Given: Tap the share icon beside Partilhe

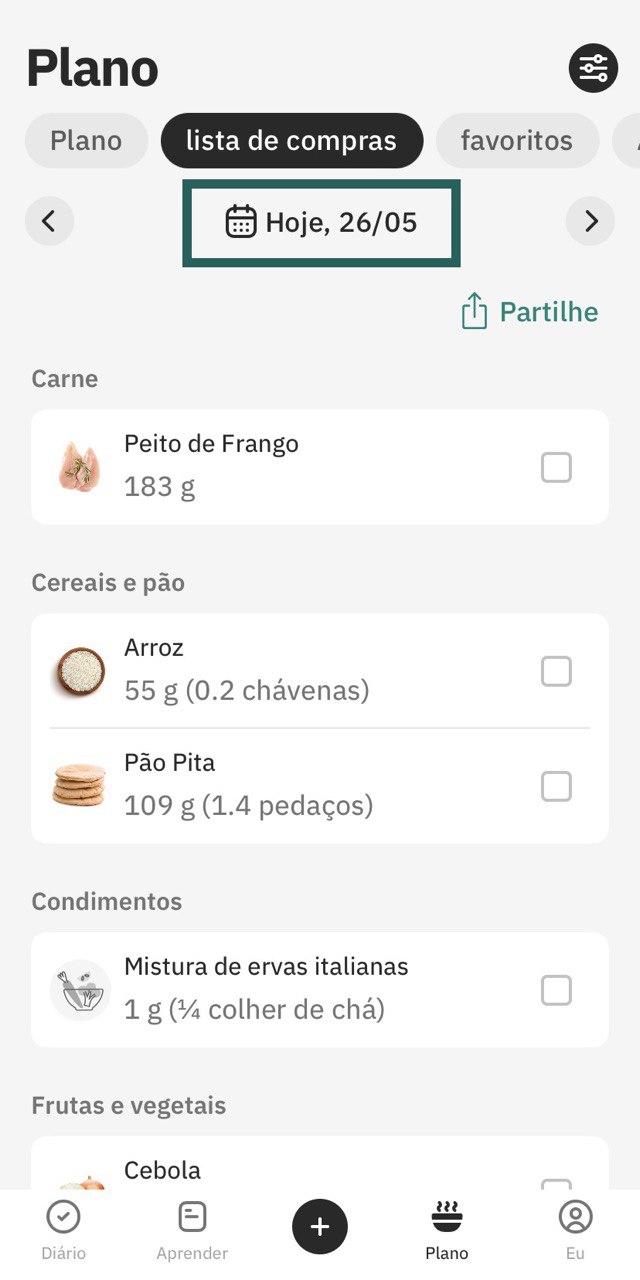Looking at the screenshot, I should click(x=474, y=311).
